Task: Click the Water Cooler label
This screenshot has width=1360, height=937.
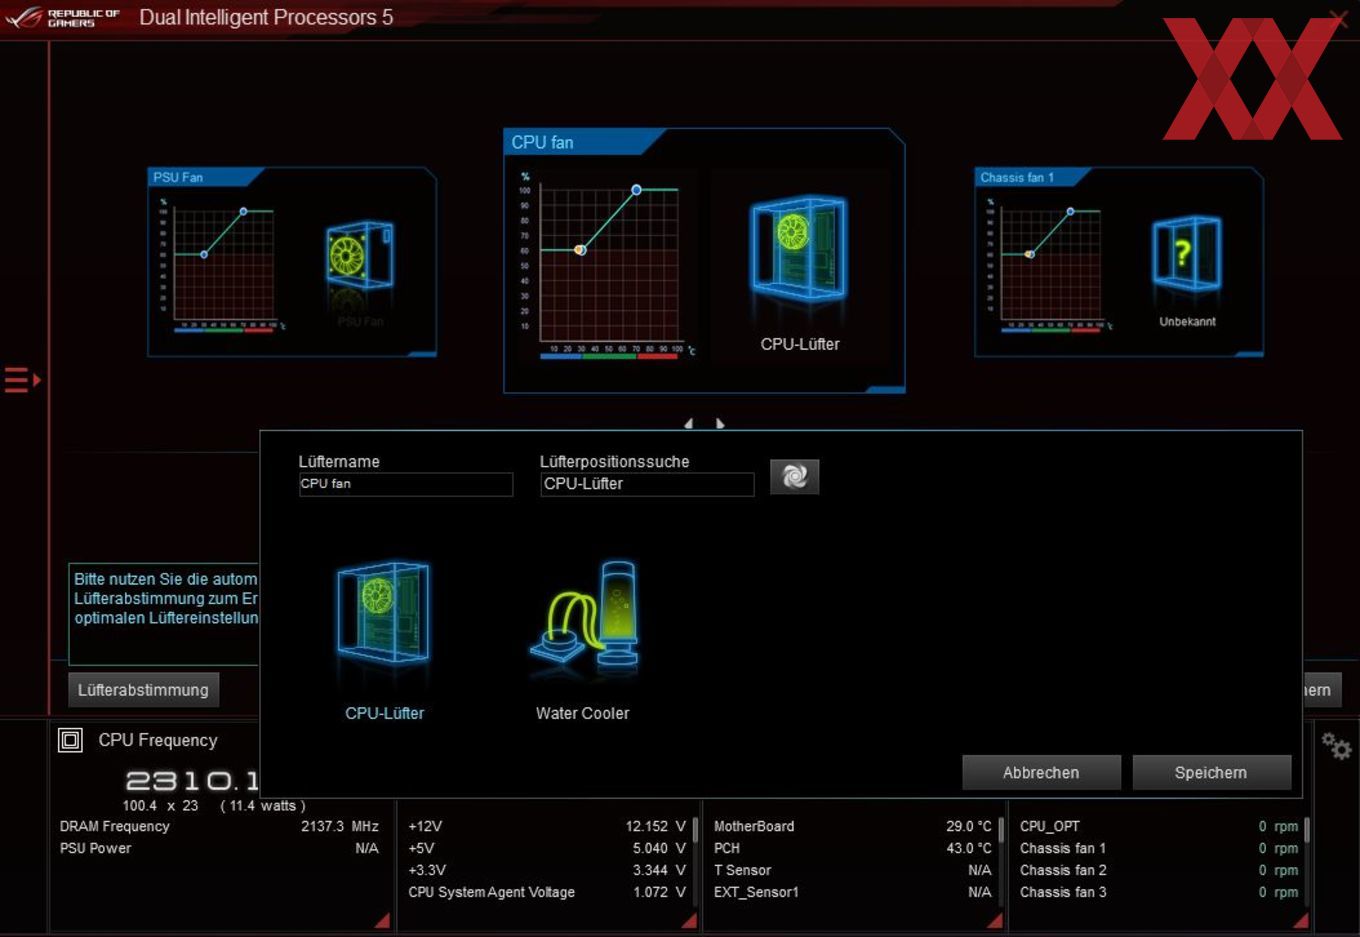Action: 582,713
